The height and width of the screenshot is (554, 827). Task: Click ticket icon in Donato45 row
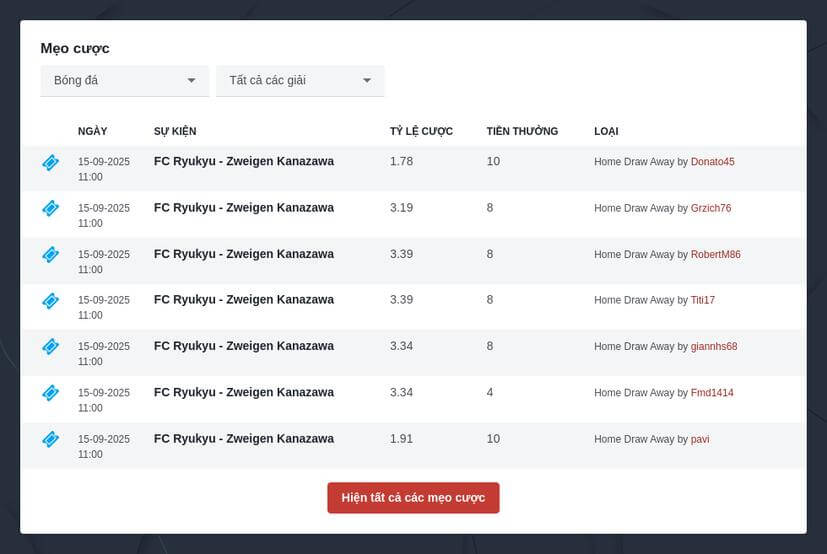pyautogui.click(x=51, y=163)
